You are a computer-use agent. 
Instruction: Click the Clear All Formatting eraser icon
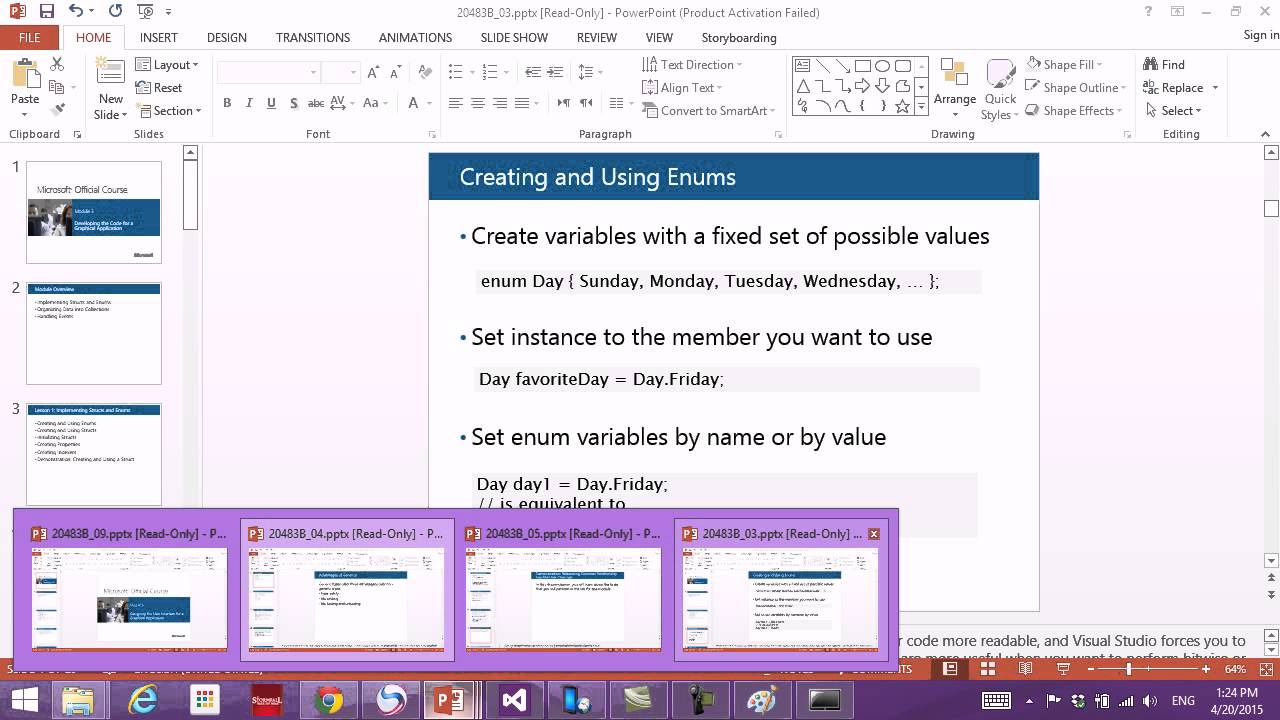pos(425,72)
